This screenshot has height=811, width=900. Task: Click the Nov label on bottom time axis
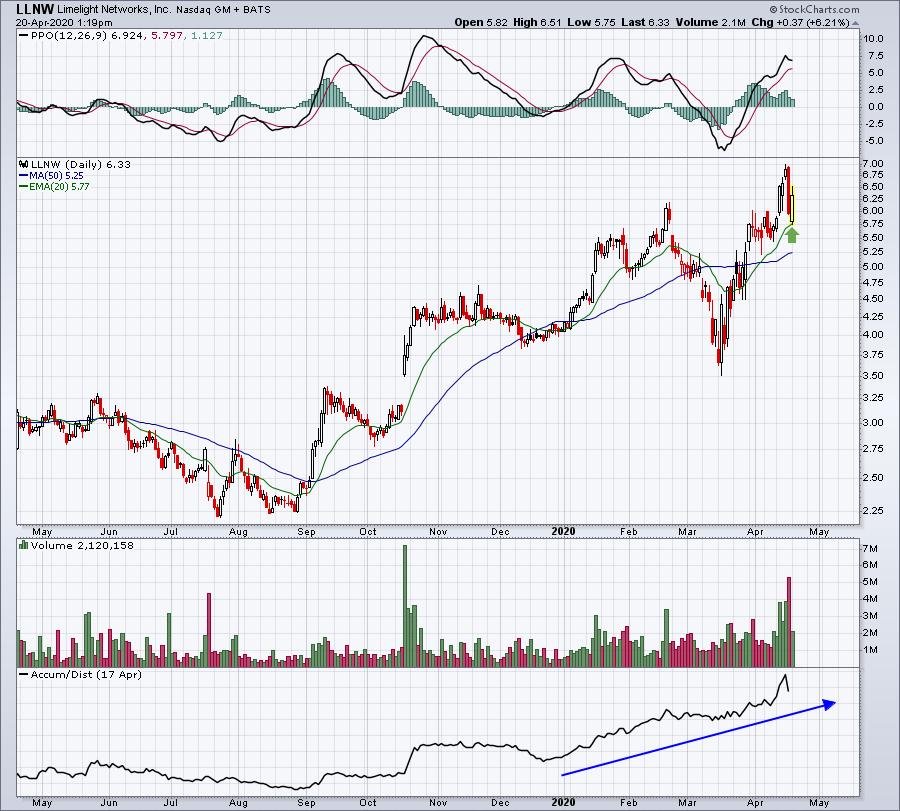[438, 802]
